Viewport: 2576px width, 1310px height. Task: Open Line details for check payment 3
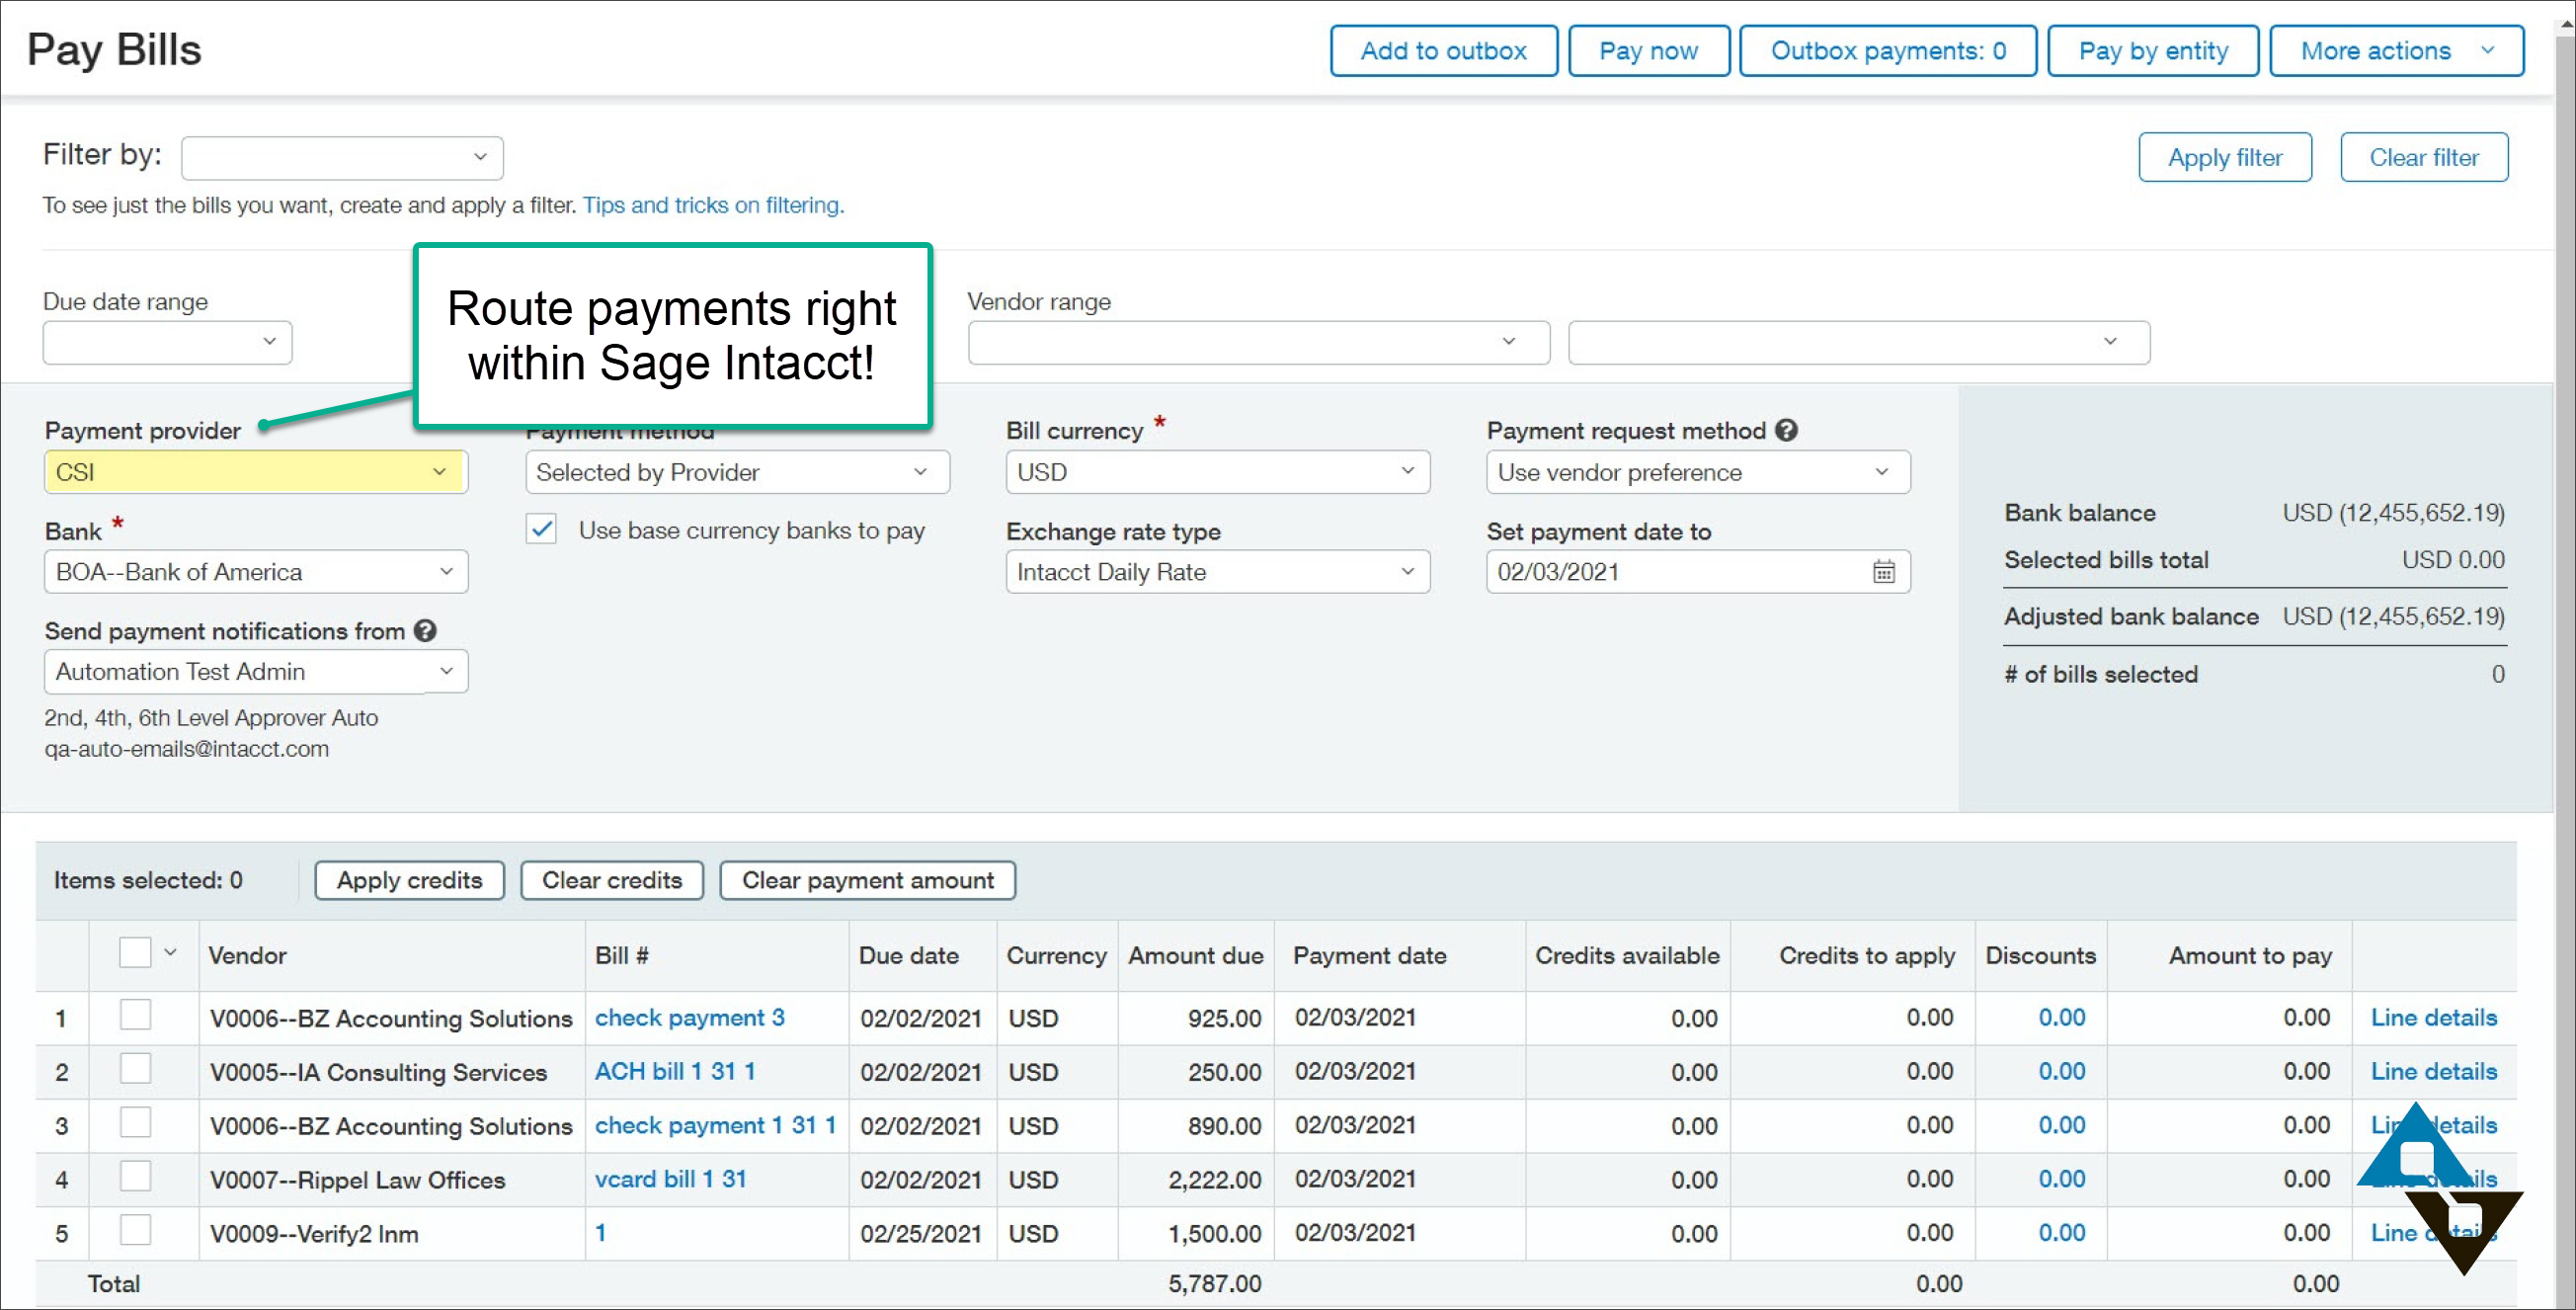[2433, 1017]
